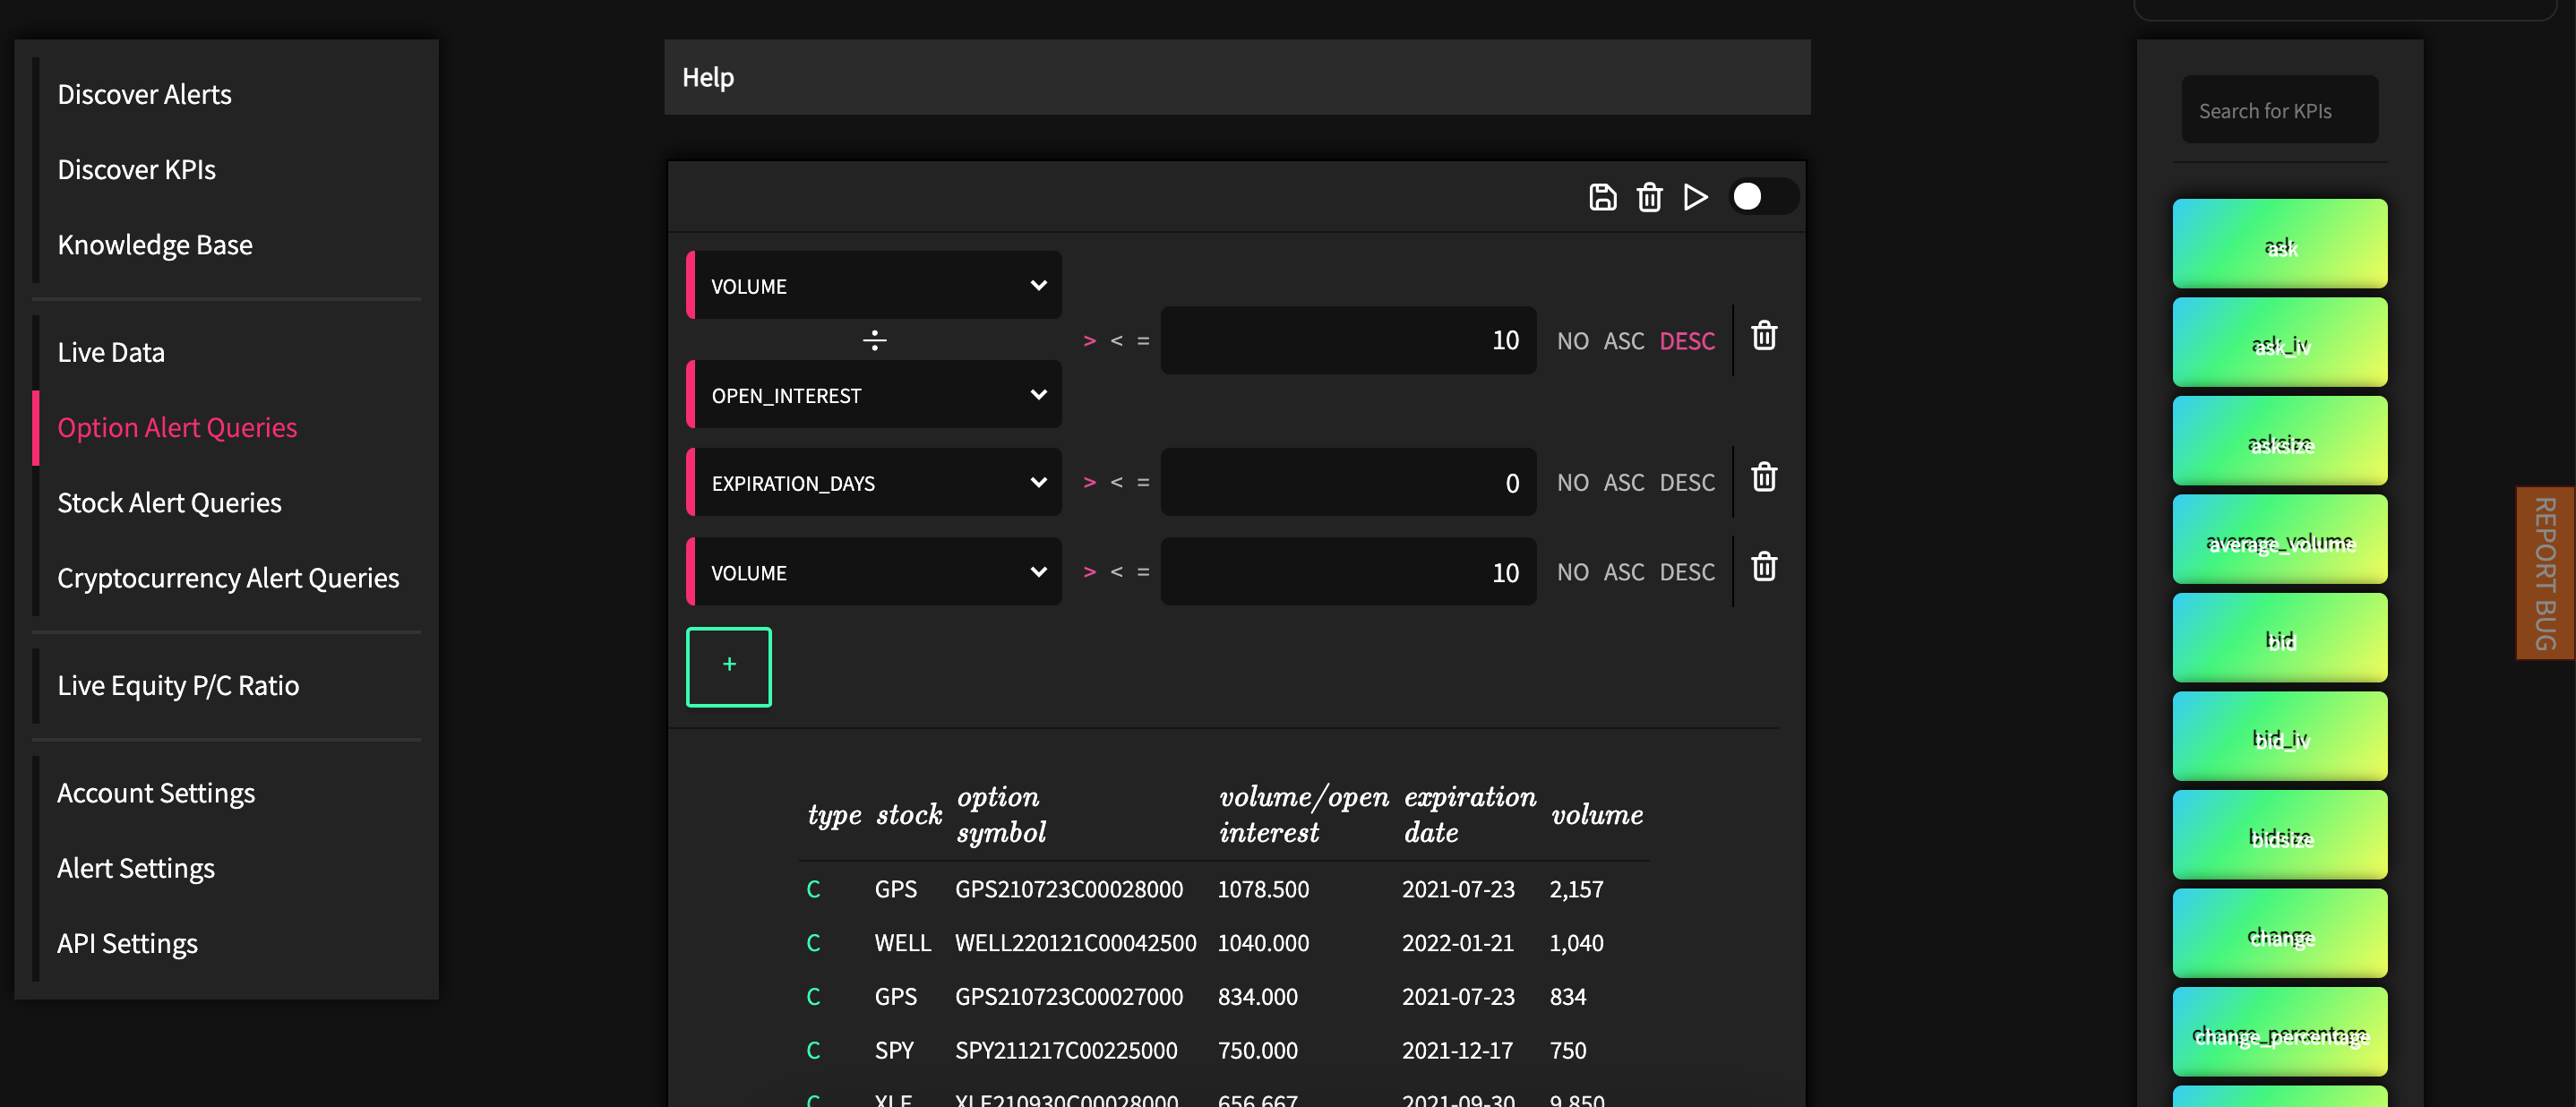The height and width of the screenshot is (1107, 2576).
Task: Click the REPORT BUG side tab
Action: [2545, 573]
